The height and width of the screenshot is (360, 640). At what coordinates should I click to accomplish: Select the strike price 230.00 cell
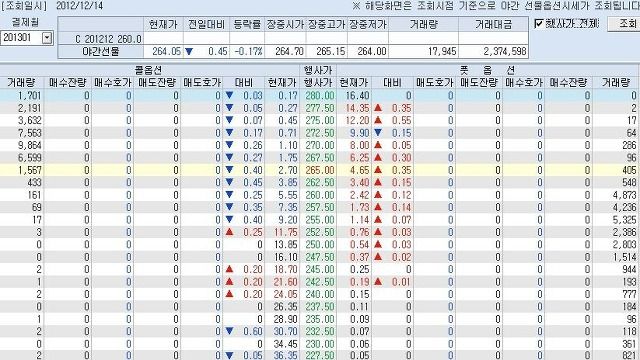point(319,344)
